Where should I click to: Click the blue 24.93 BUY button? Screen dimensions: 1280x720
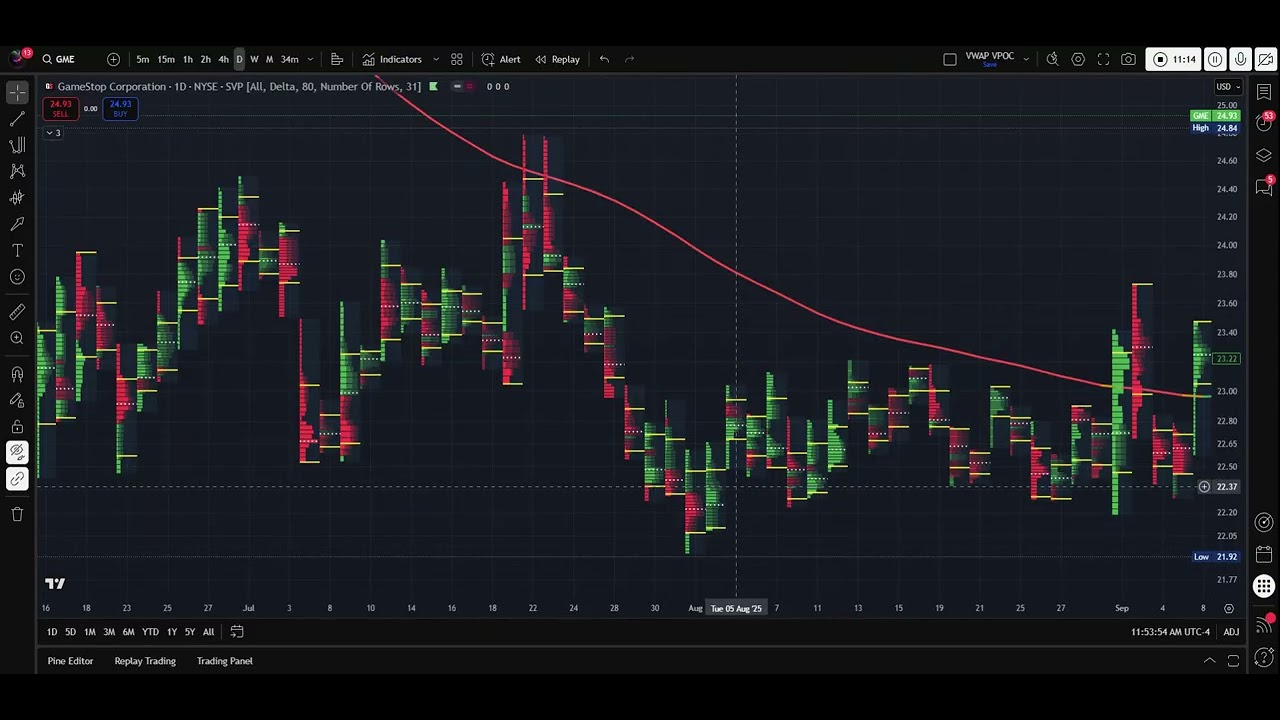point(120,108)
